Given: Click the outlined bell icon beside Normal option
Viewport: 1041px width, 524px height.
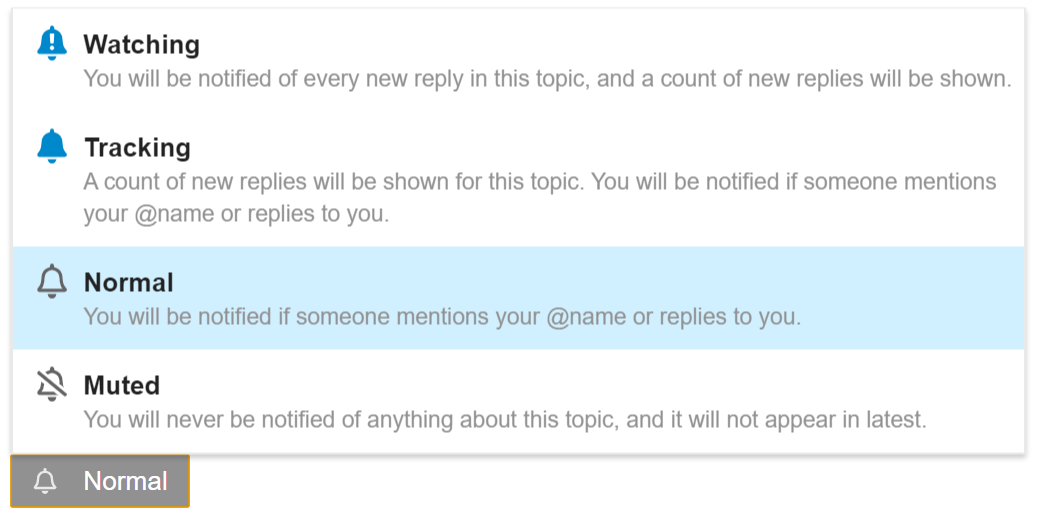Looking at the screenshot, I should (x=52, y=282).
